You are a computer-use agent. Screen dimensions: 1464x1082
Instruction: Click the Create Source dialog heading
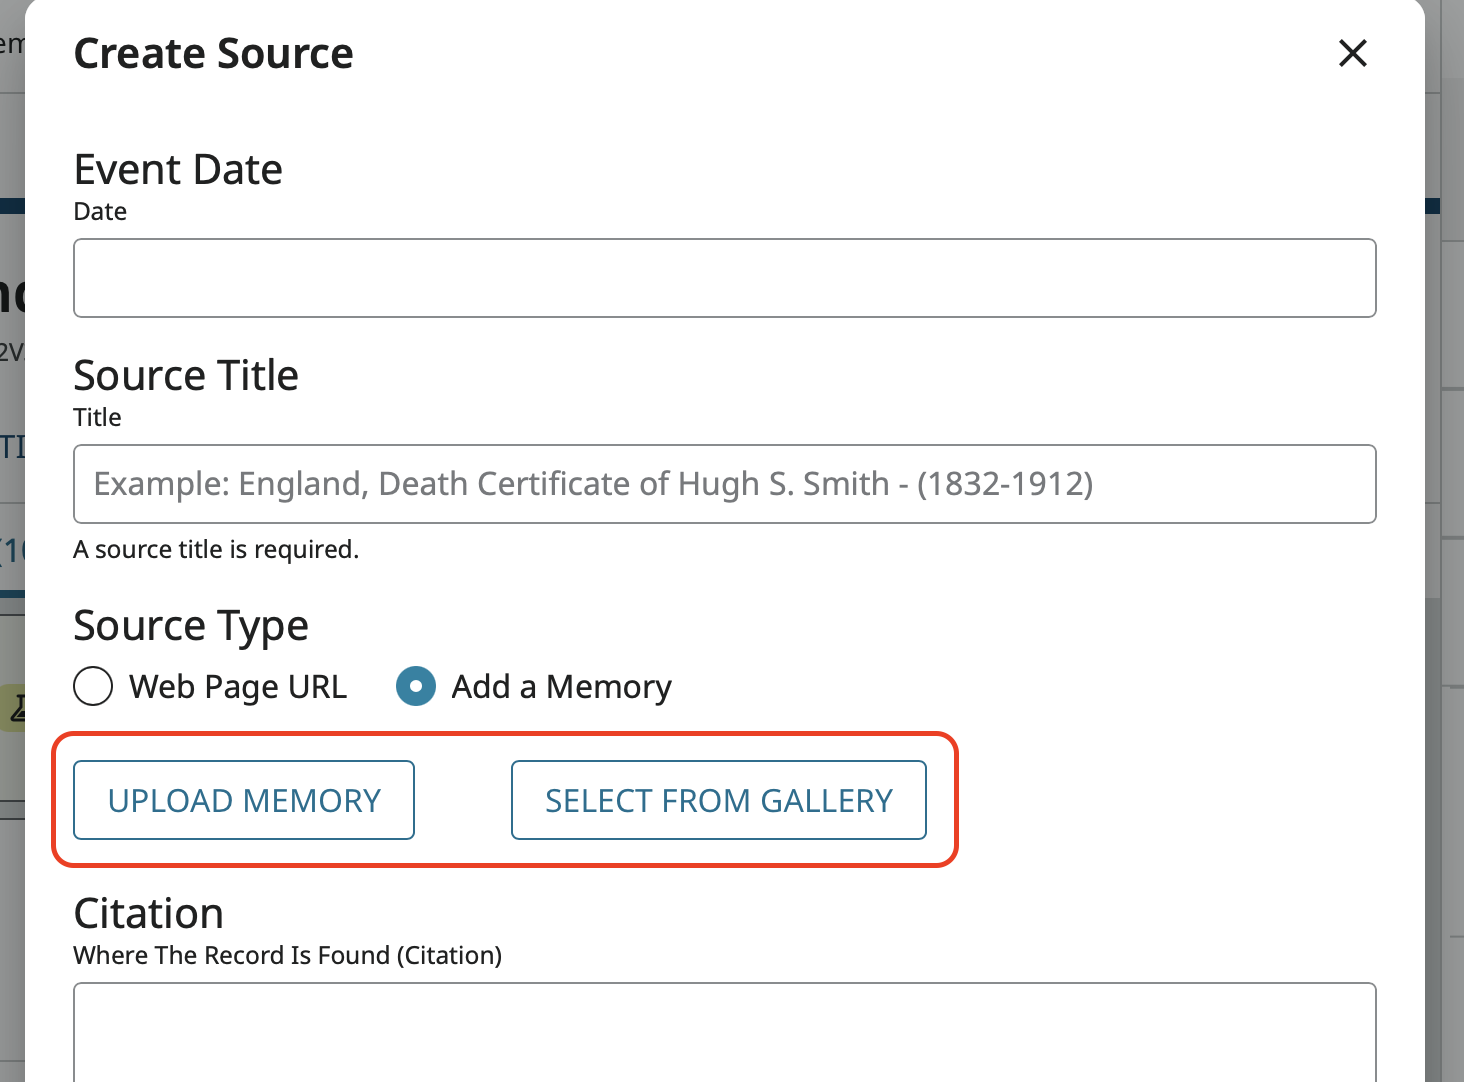(213, 54)
